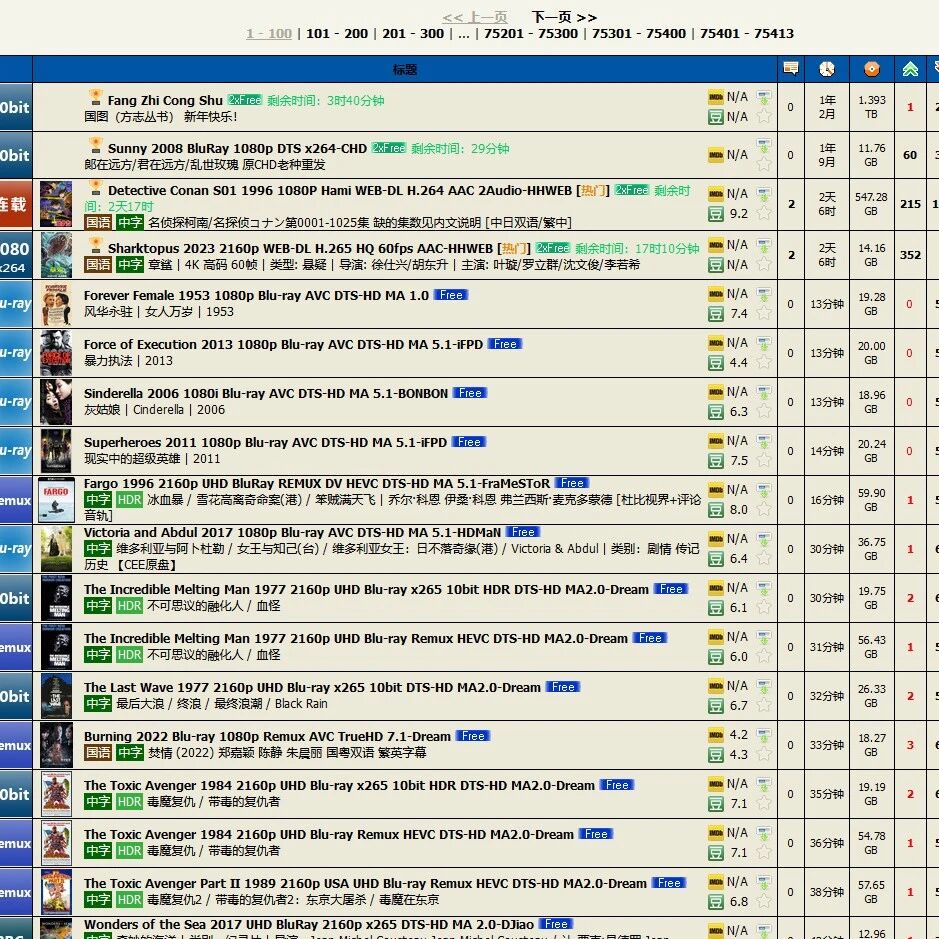Open Incredible Melting Man x265 10bit title
Image resolution: width=939 pixels, height=939 pixels.
[366, 589]
